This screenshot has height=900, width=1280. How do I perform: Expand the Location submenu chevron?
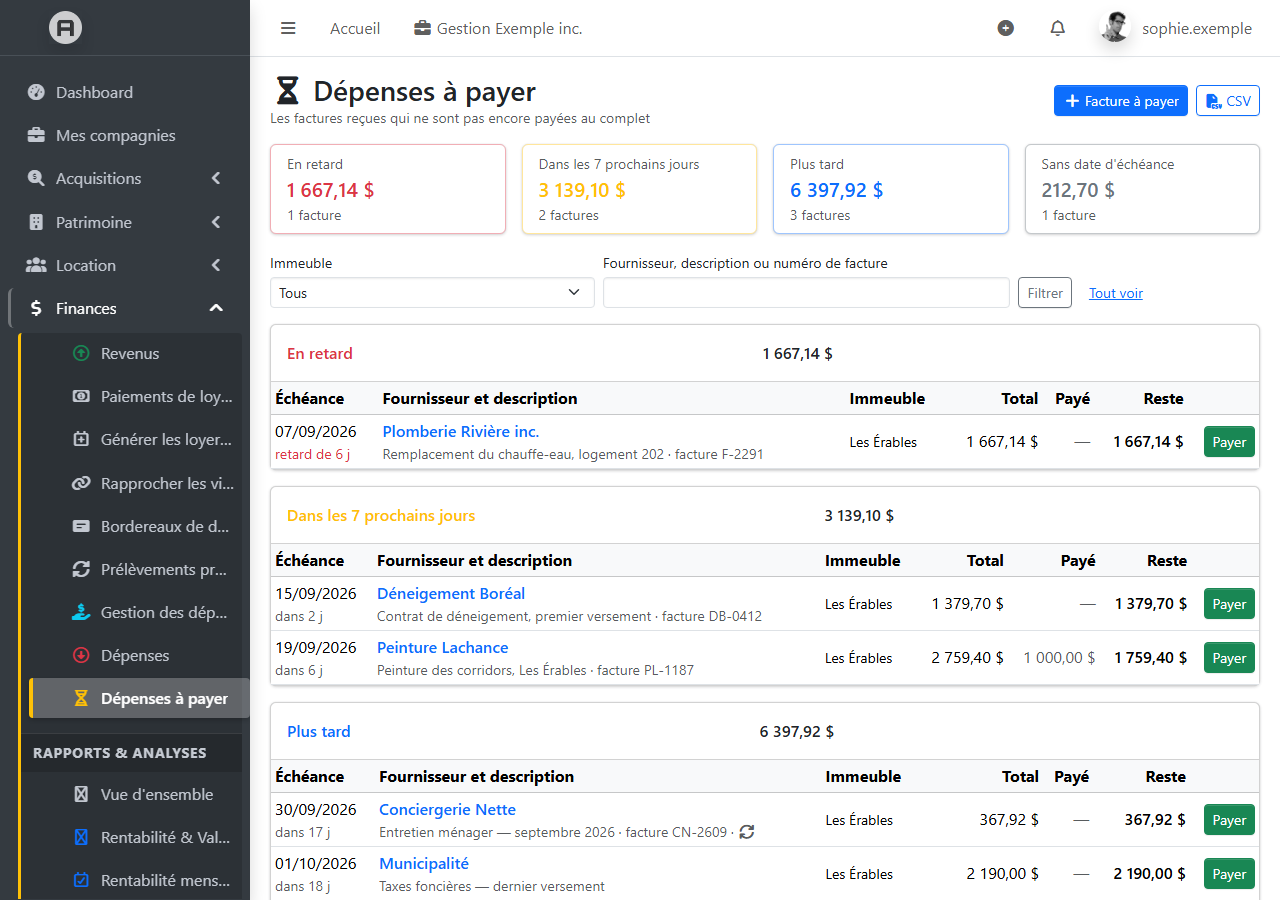216,265
